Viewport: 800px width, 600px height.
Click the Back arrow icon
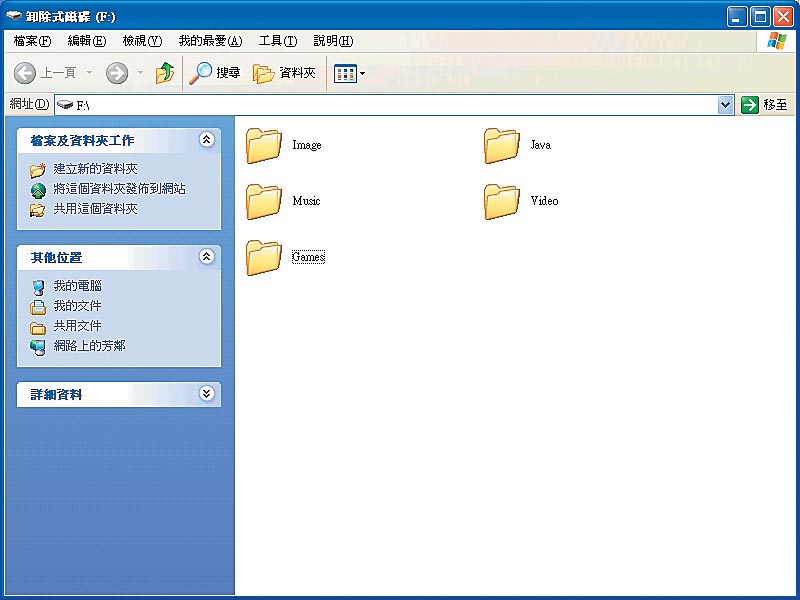[x=24, y=73]
